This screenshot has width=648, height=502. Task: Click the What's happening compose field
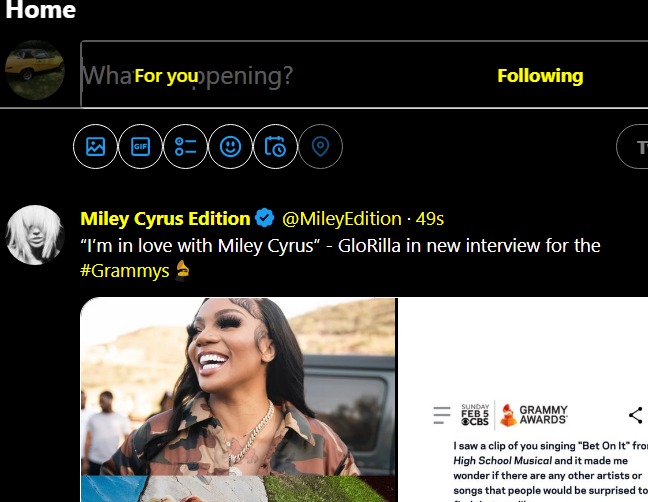click(364, 75)
